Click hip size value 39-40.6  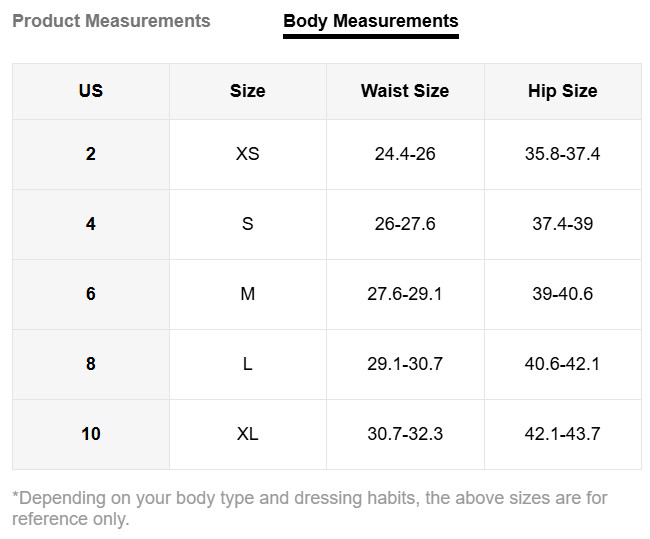pyautogui.click(x=562, y=294)
